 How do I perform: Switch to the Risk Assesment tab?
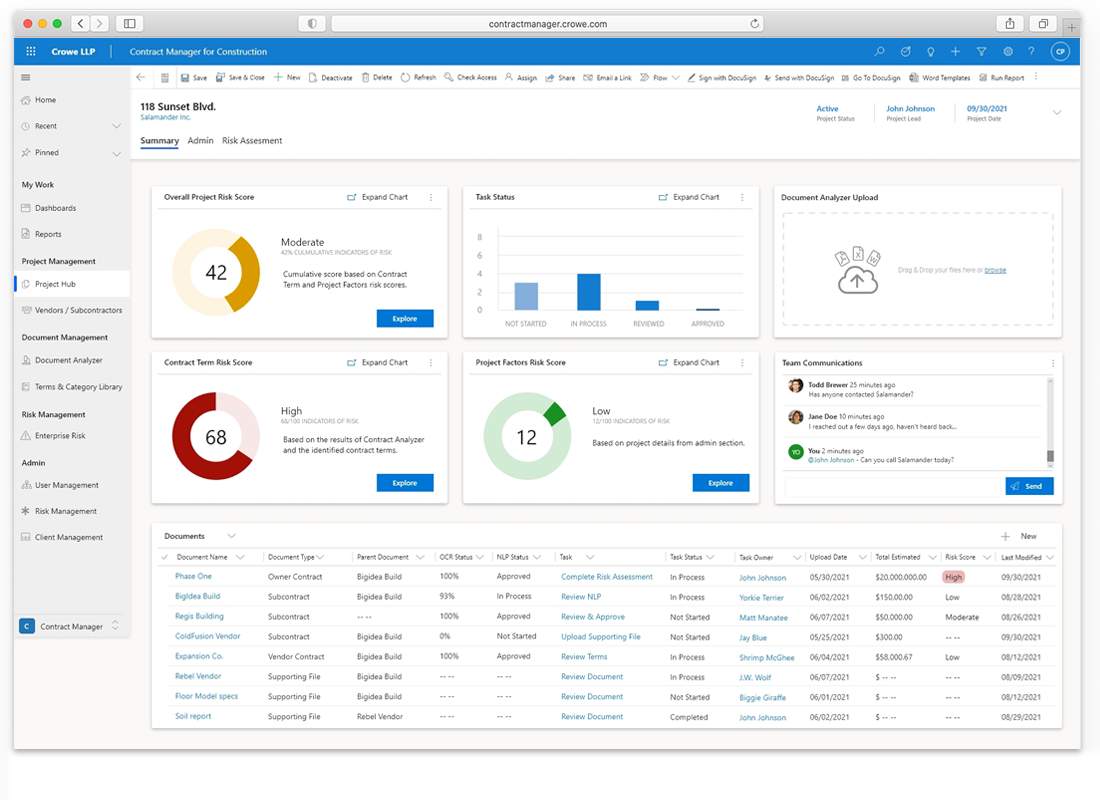coord(252,141)
